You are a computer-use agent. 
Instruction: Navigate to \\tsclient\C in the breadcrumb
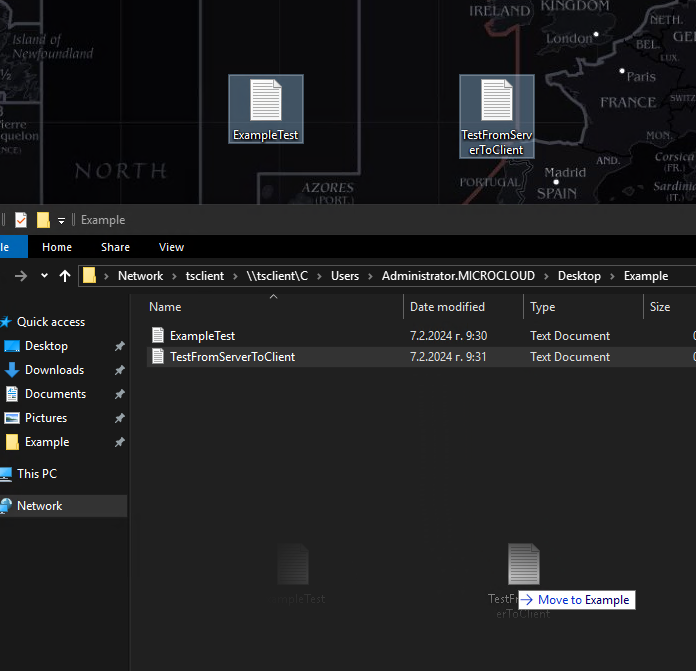pyautogui.click(x=277, y=276)
